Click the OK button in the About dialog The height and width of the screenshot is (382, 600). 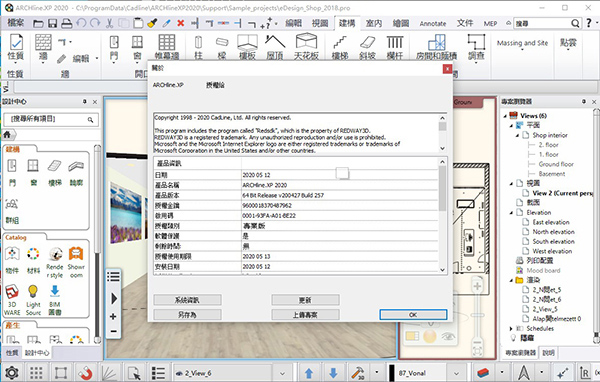(x=413, y=315)
